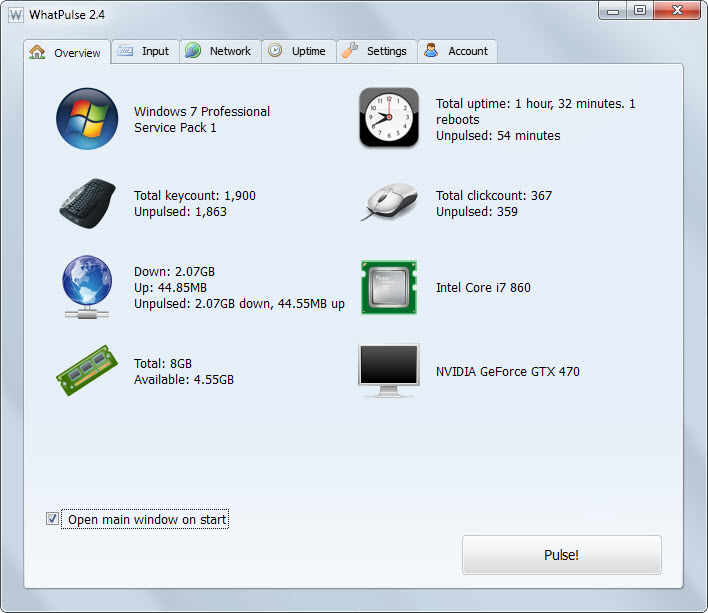Switch to the Network tab
The width and height of the screenshot is (708, 613).
point(220,51)
